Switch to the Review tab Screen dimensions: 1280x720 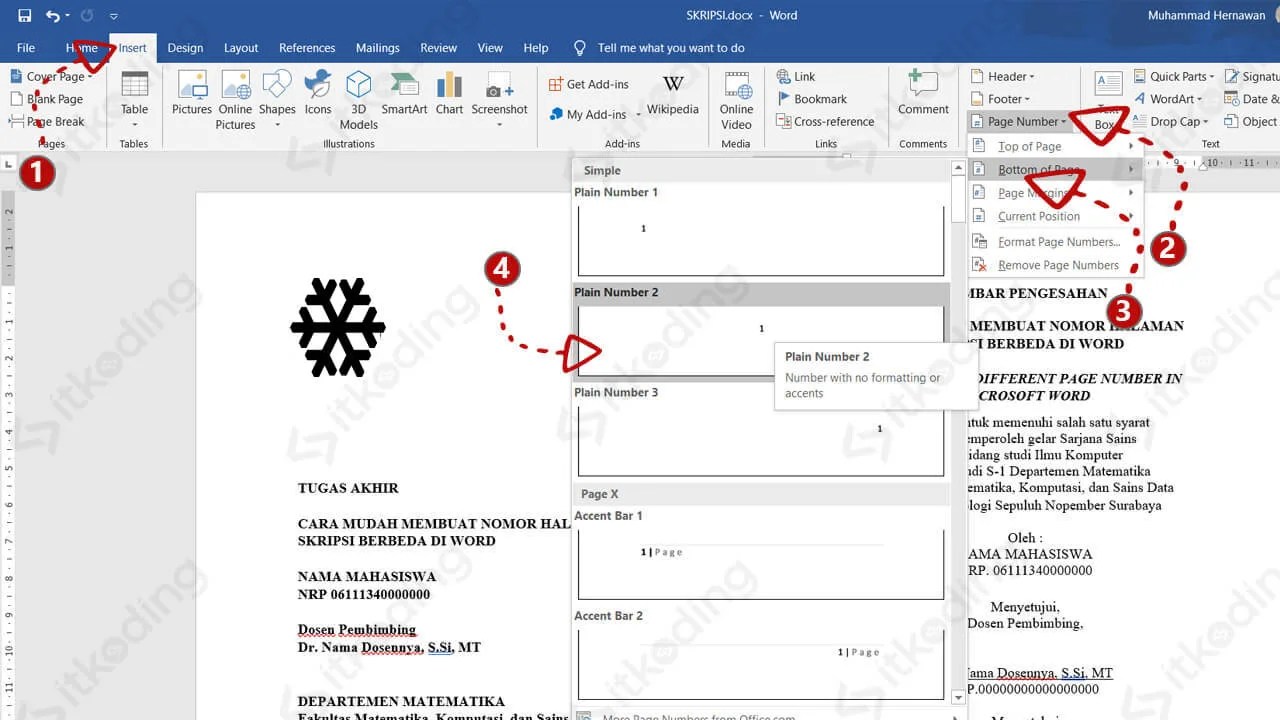pyautogui.click(x=439, y=48)
